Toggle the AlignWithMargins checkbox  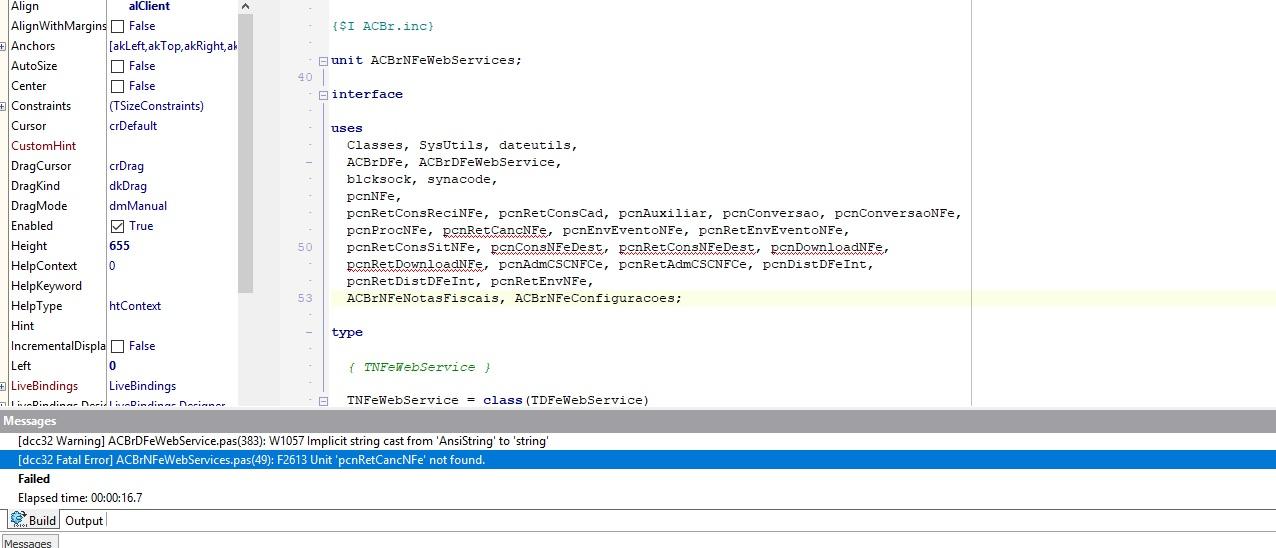point(117,26)
